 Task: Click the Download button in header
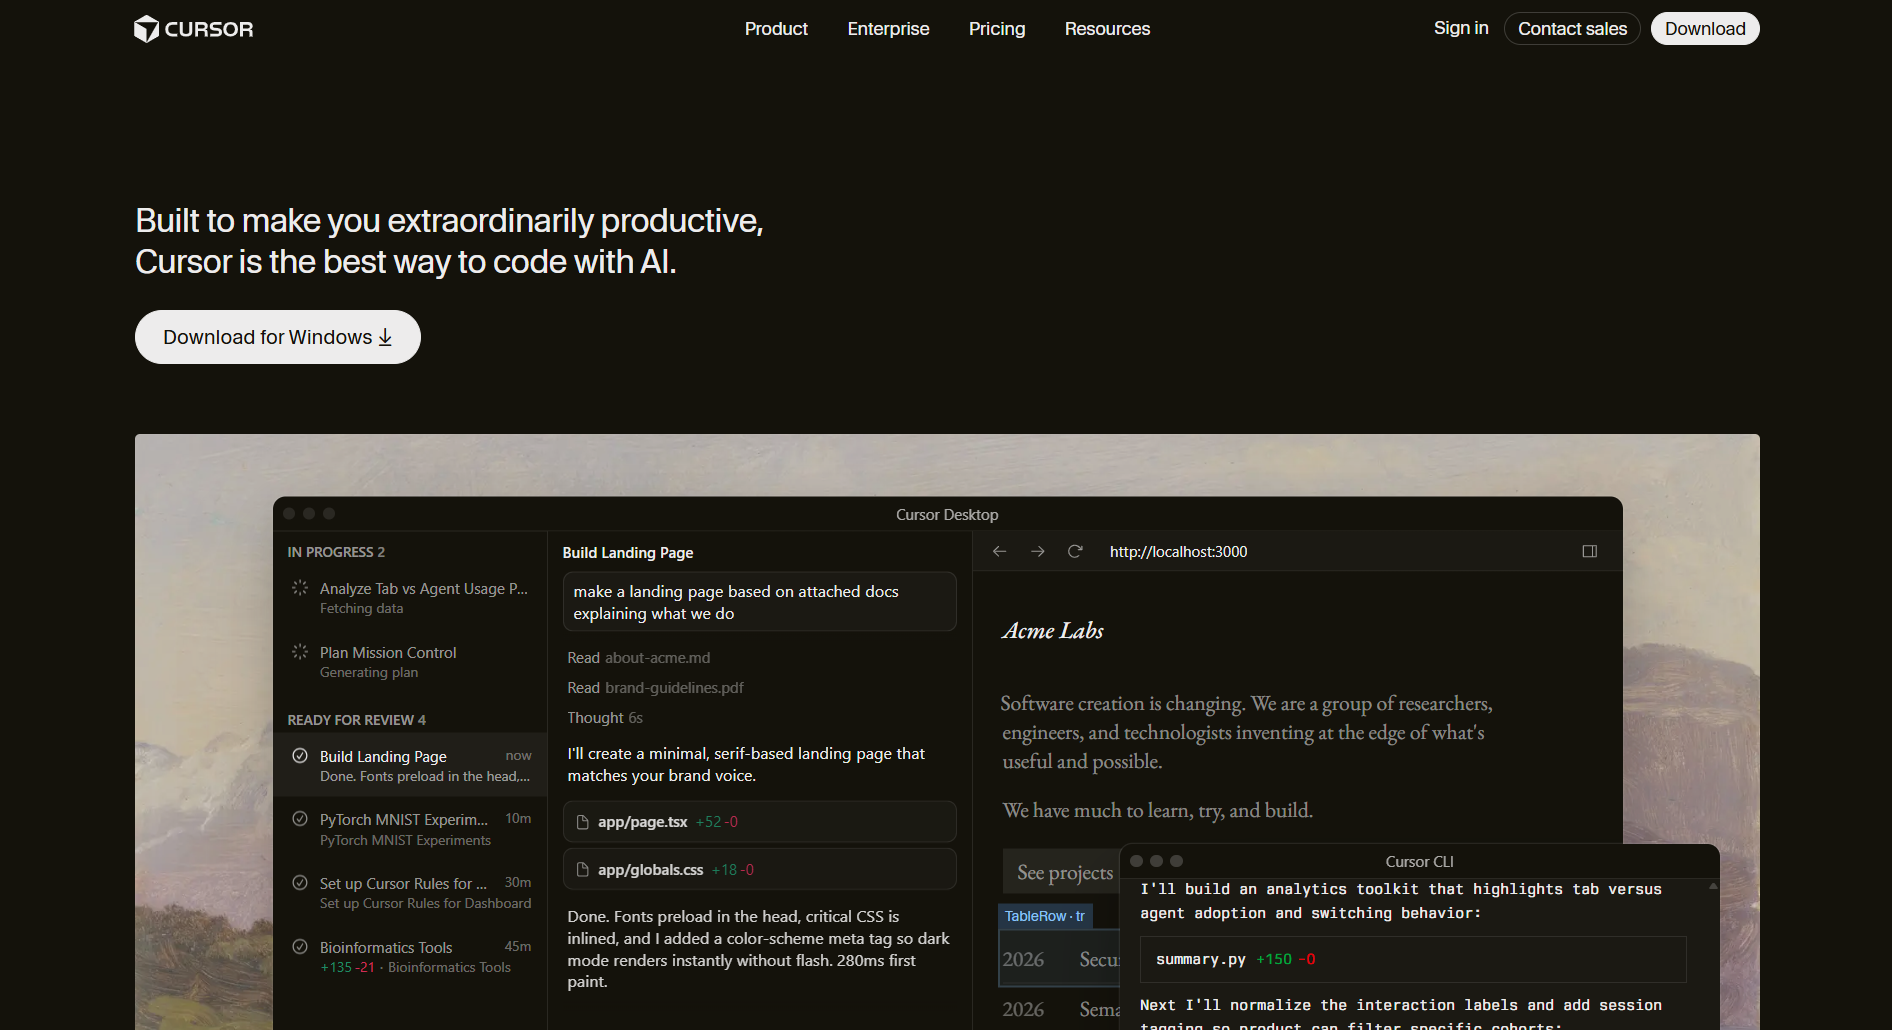[1705, 29]
